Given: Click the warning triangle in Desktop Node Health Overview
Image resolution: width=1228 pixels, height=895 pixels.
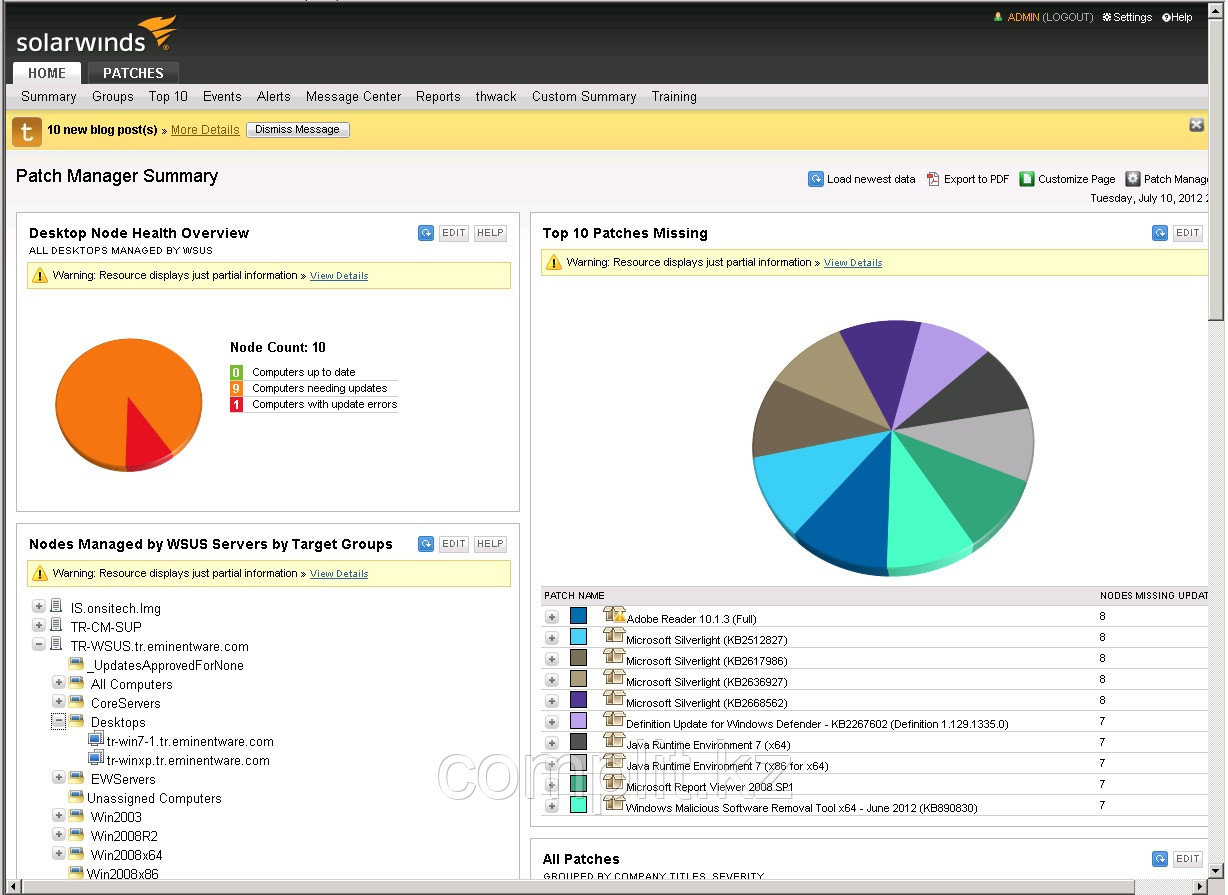Looking at the screenshot, I should [x=40, y=275].
